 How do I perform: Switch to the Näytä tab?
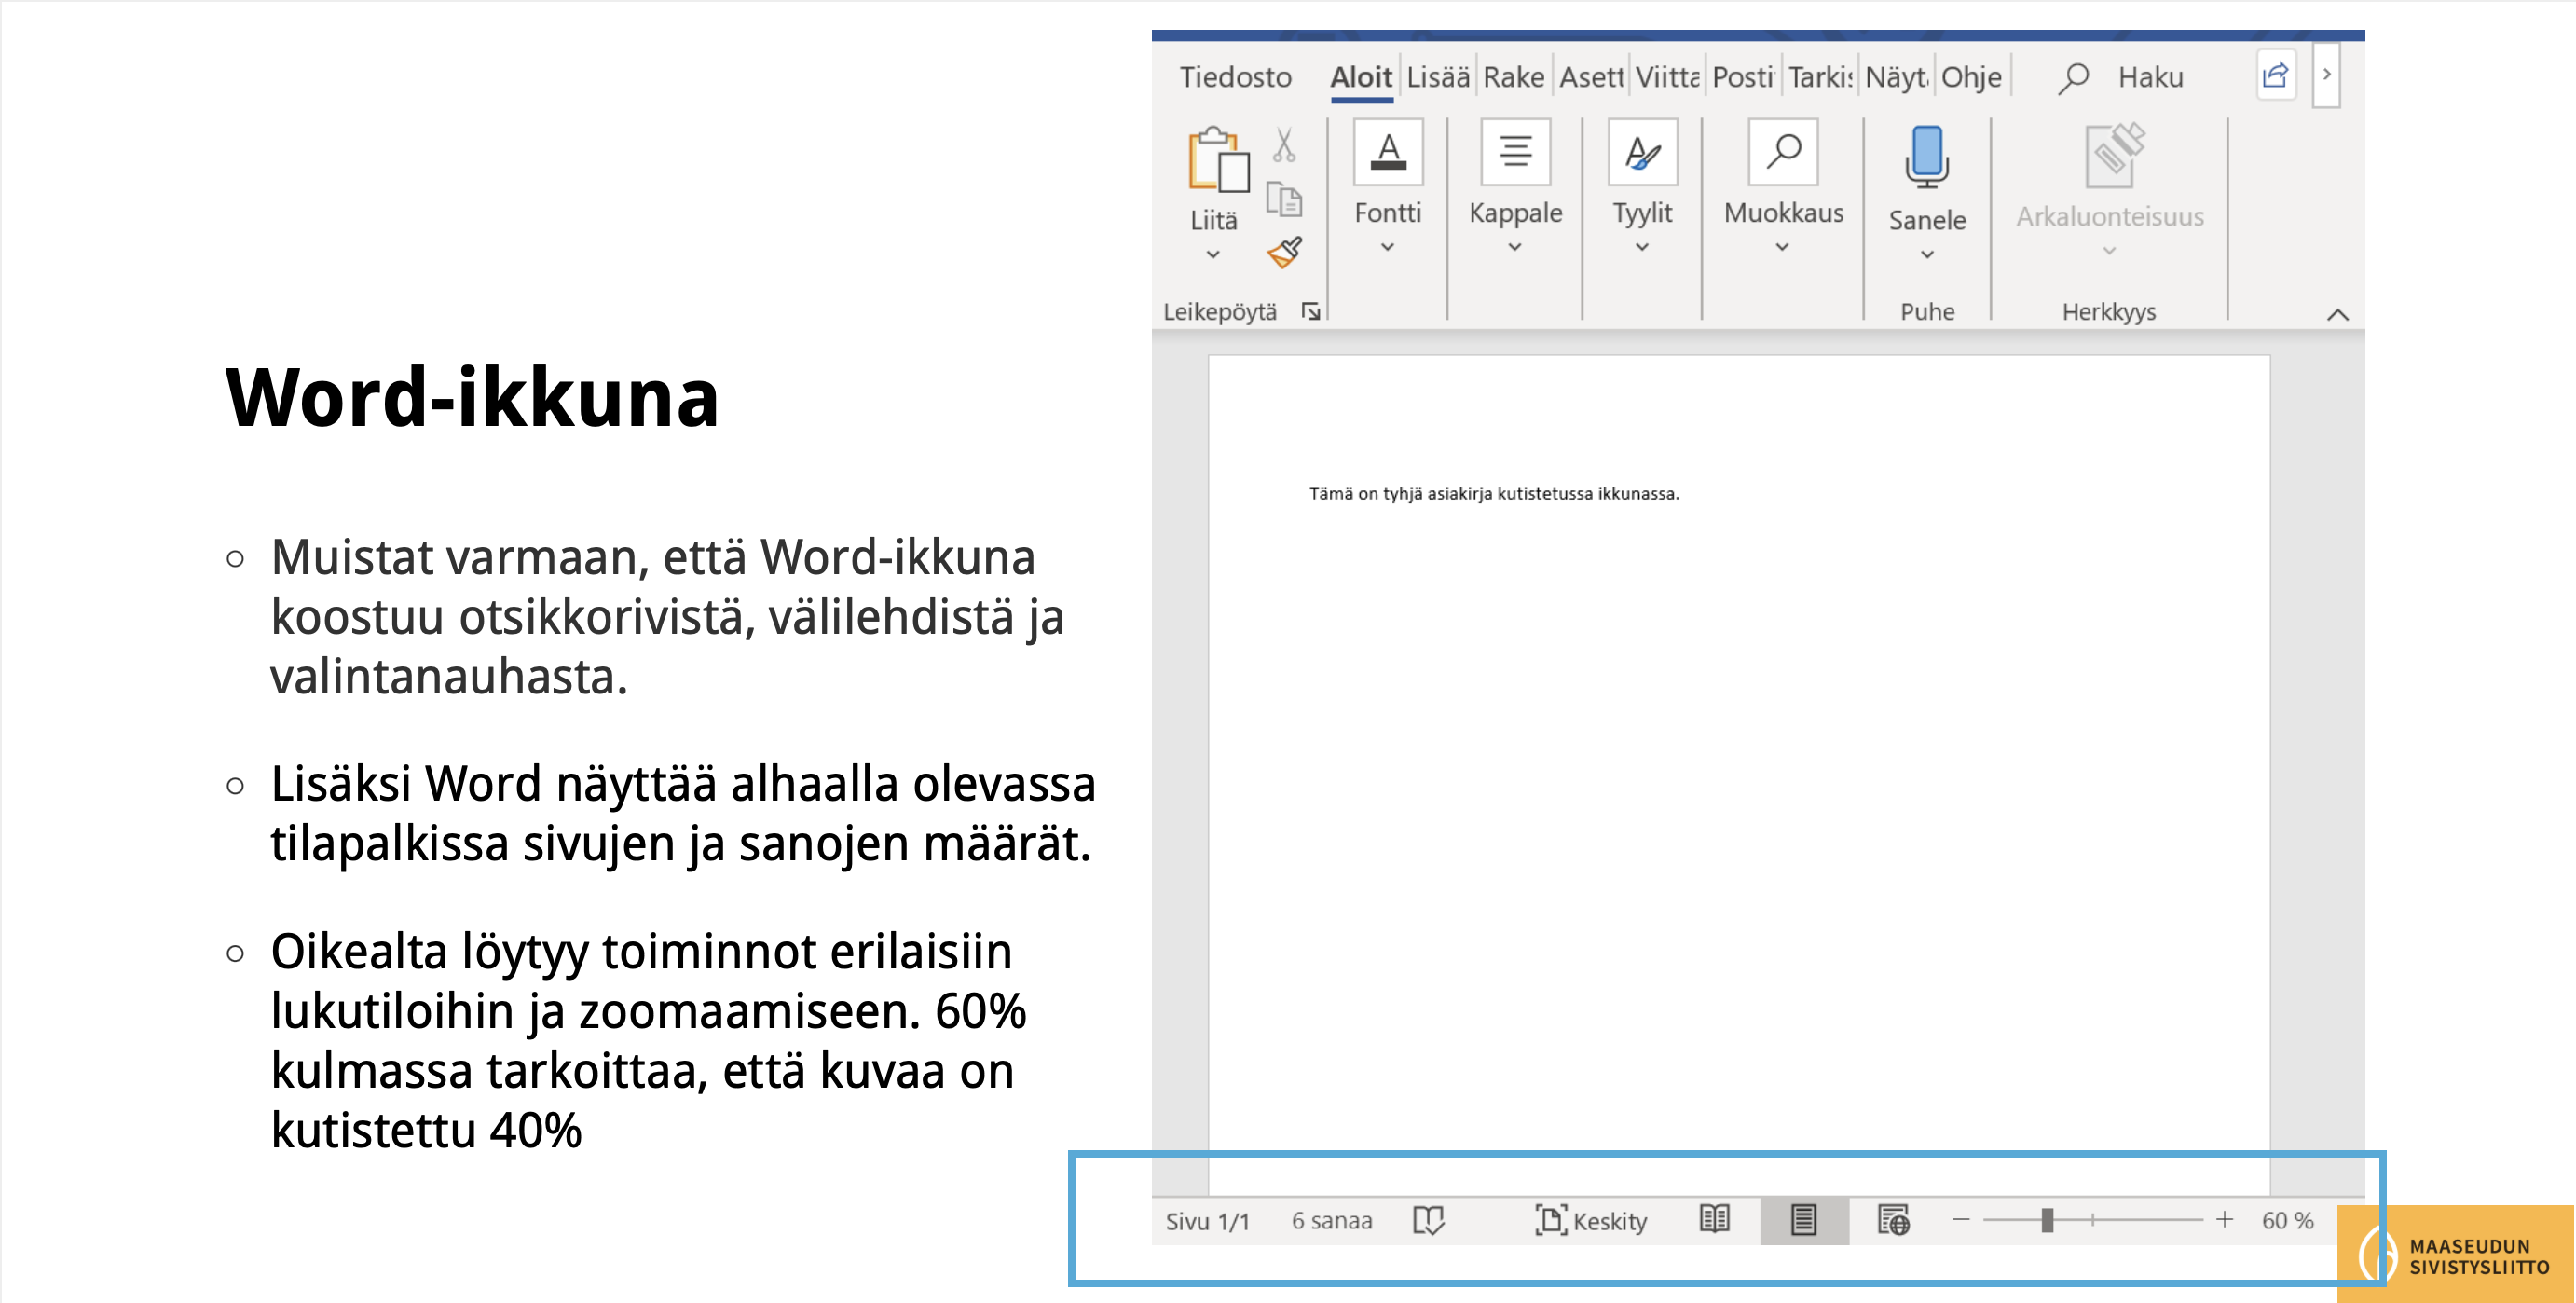tap(1895, 77)
